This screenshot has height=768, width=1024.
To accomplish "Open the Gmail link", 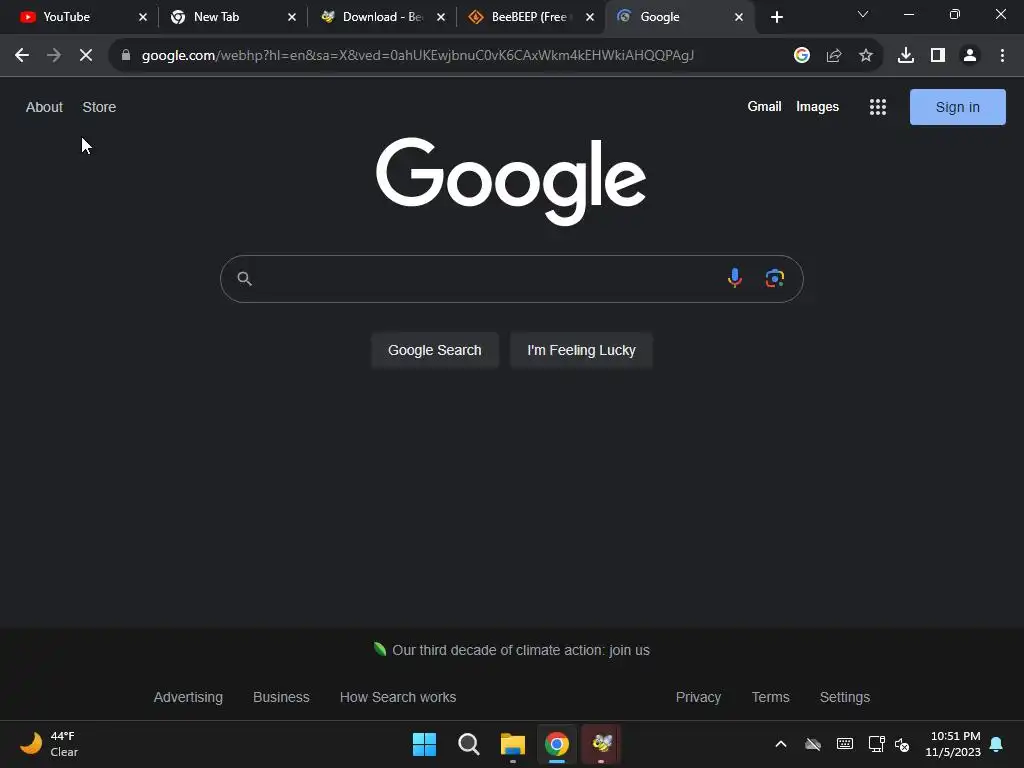I will (x=764, y=106).
